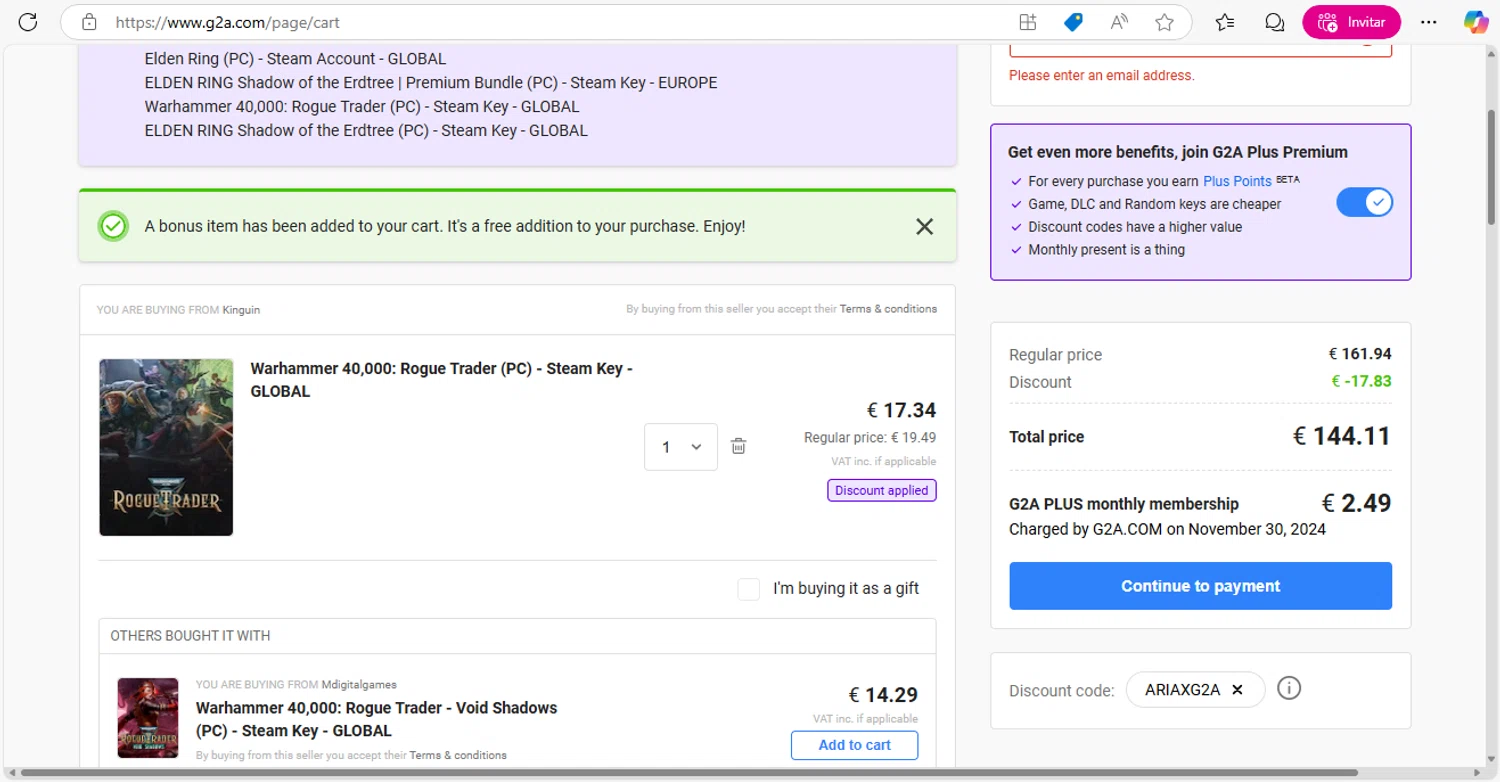Add Void Shadows to cart

(854, 745)
